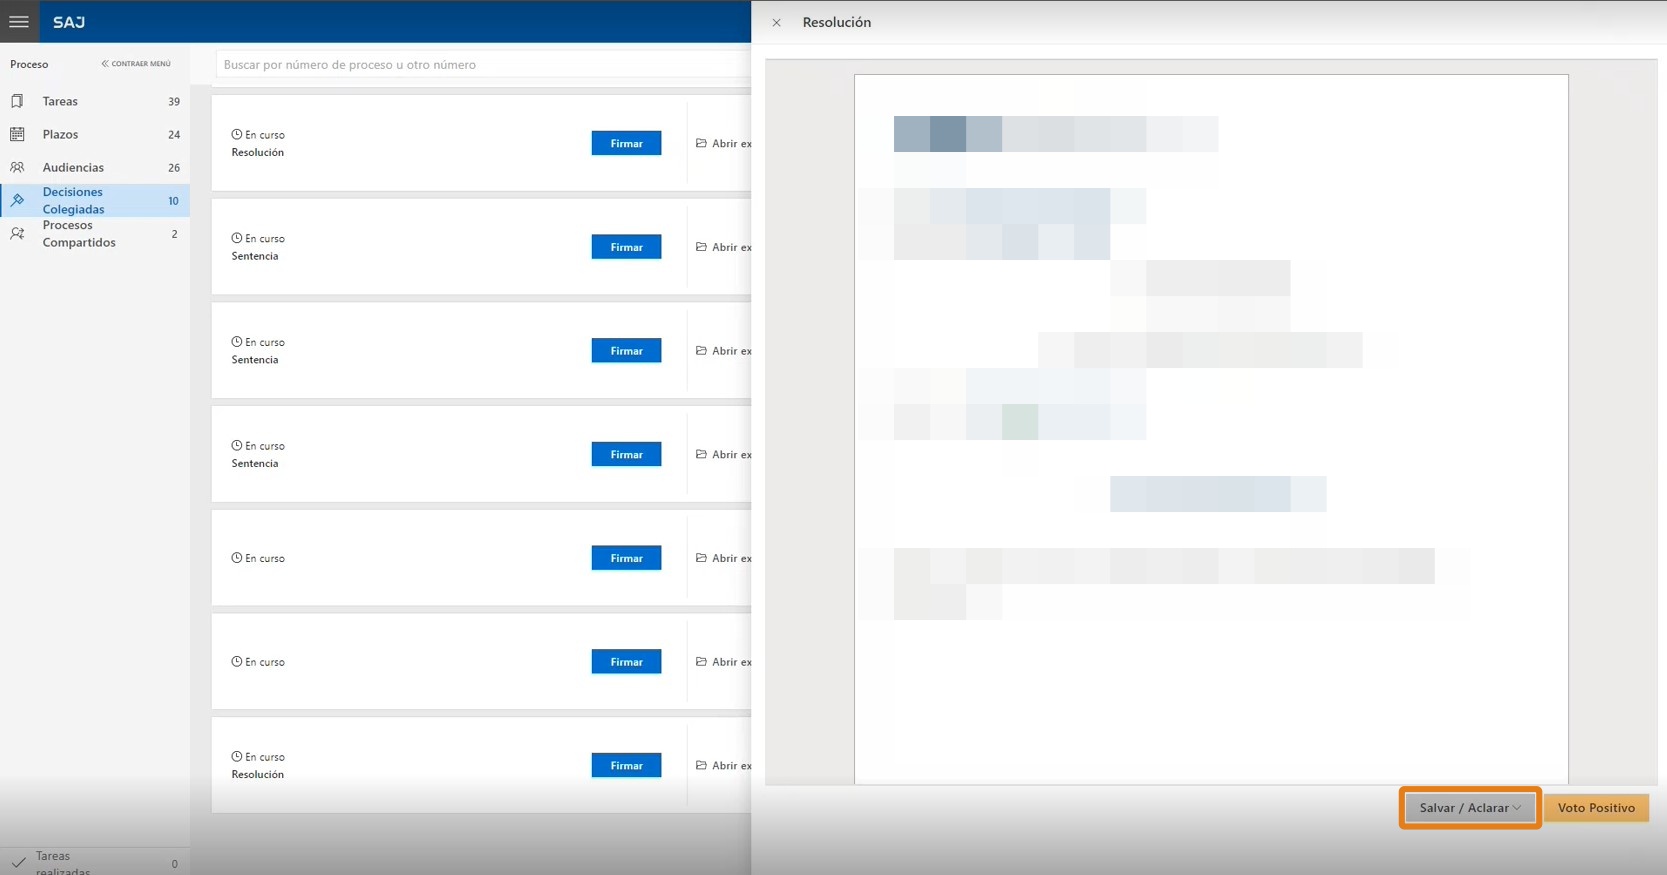
Task: Click the Decisiones Colegiadas gavel icon
Action: [x=17, y=200]
